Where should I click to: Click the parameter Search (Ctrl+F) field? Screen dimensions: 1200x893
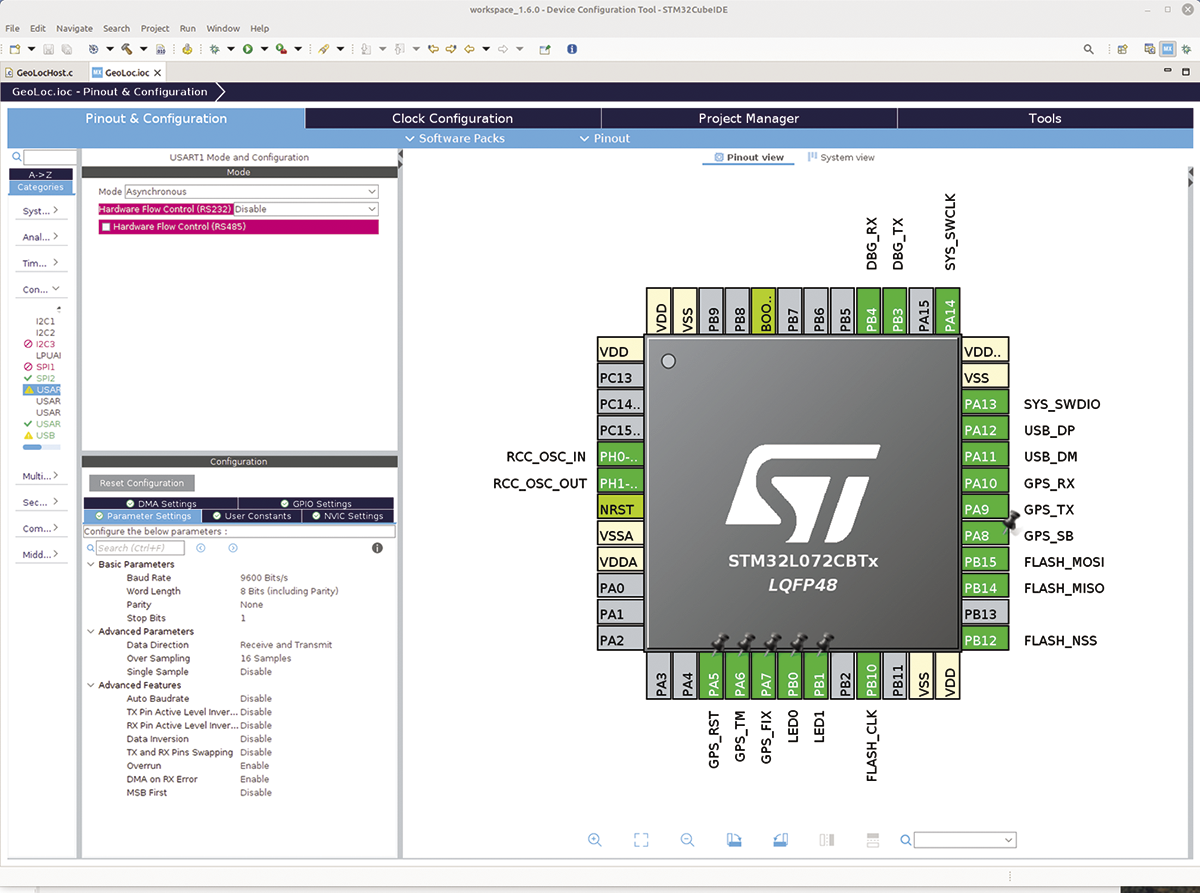(x=140, y=548)
